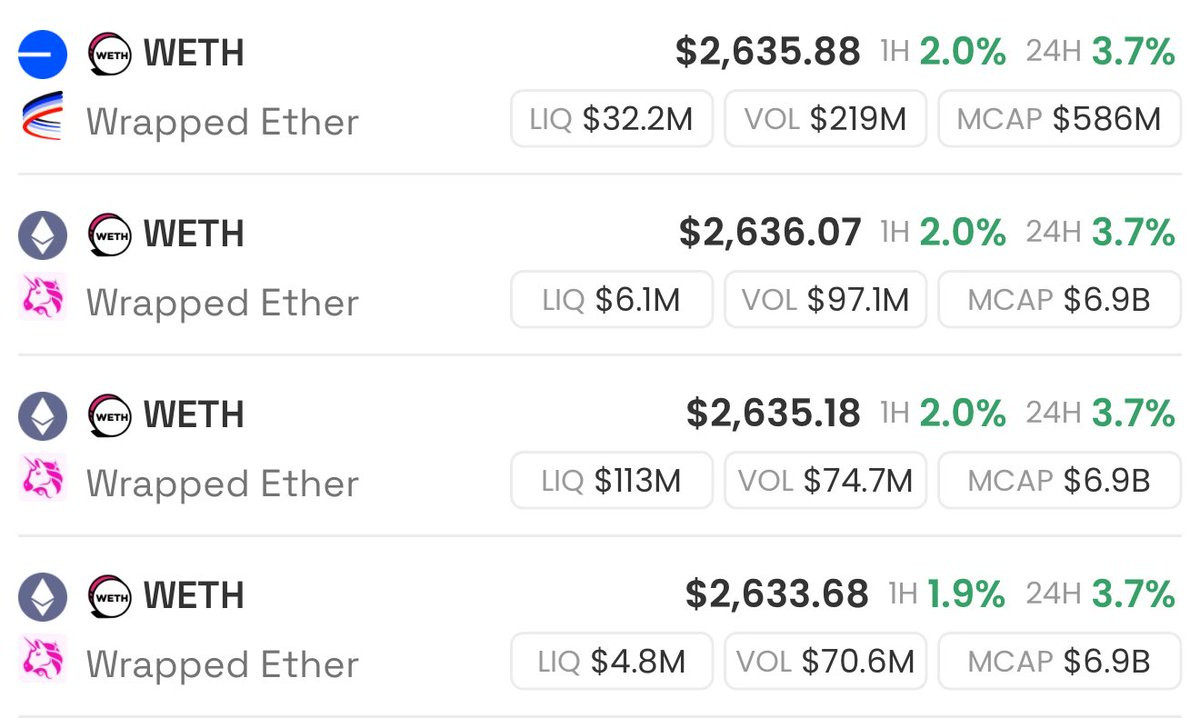Click the blue Base chain icon in first row
1200x718 pixels.
(x=42, y=54)
